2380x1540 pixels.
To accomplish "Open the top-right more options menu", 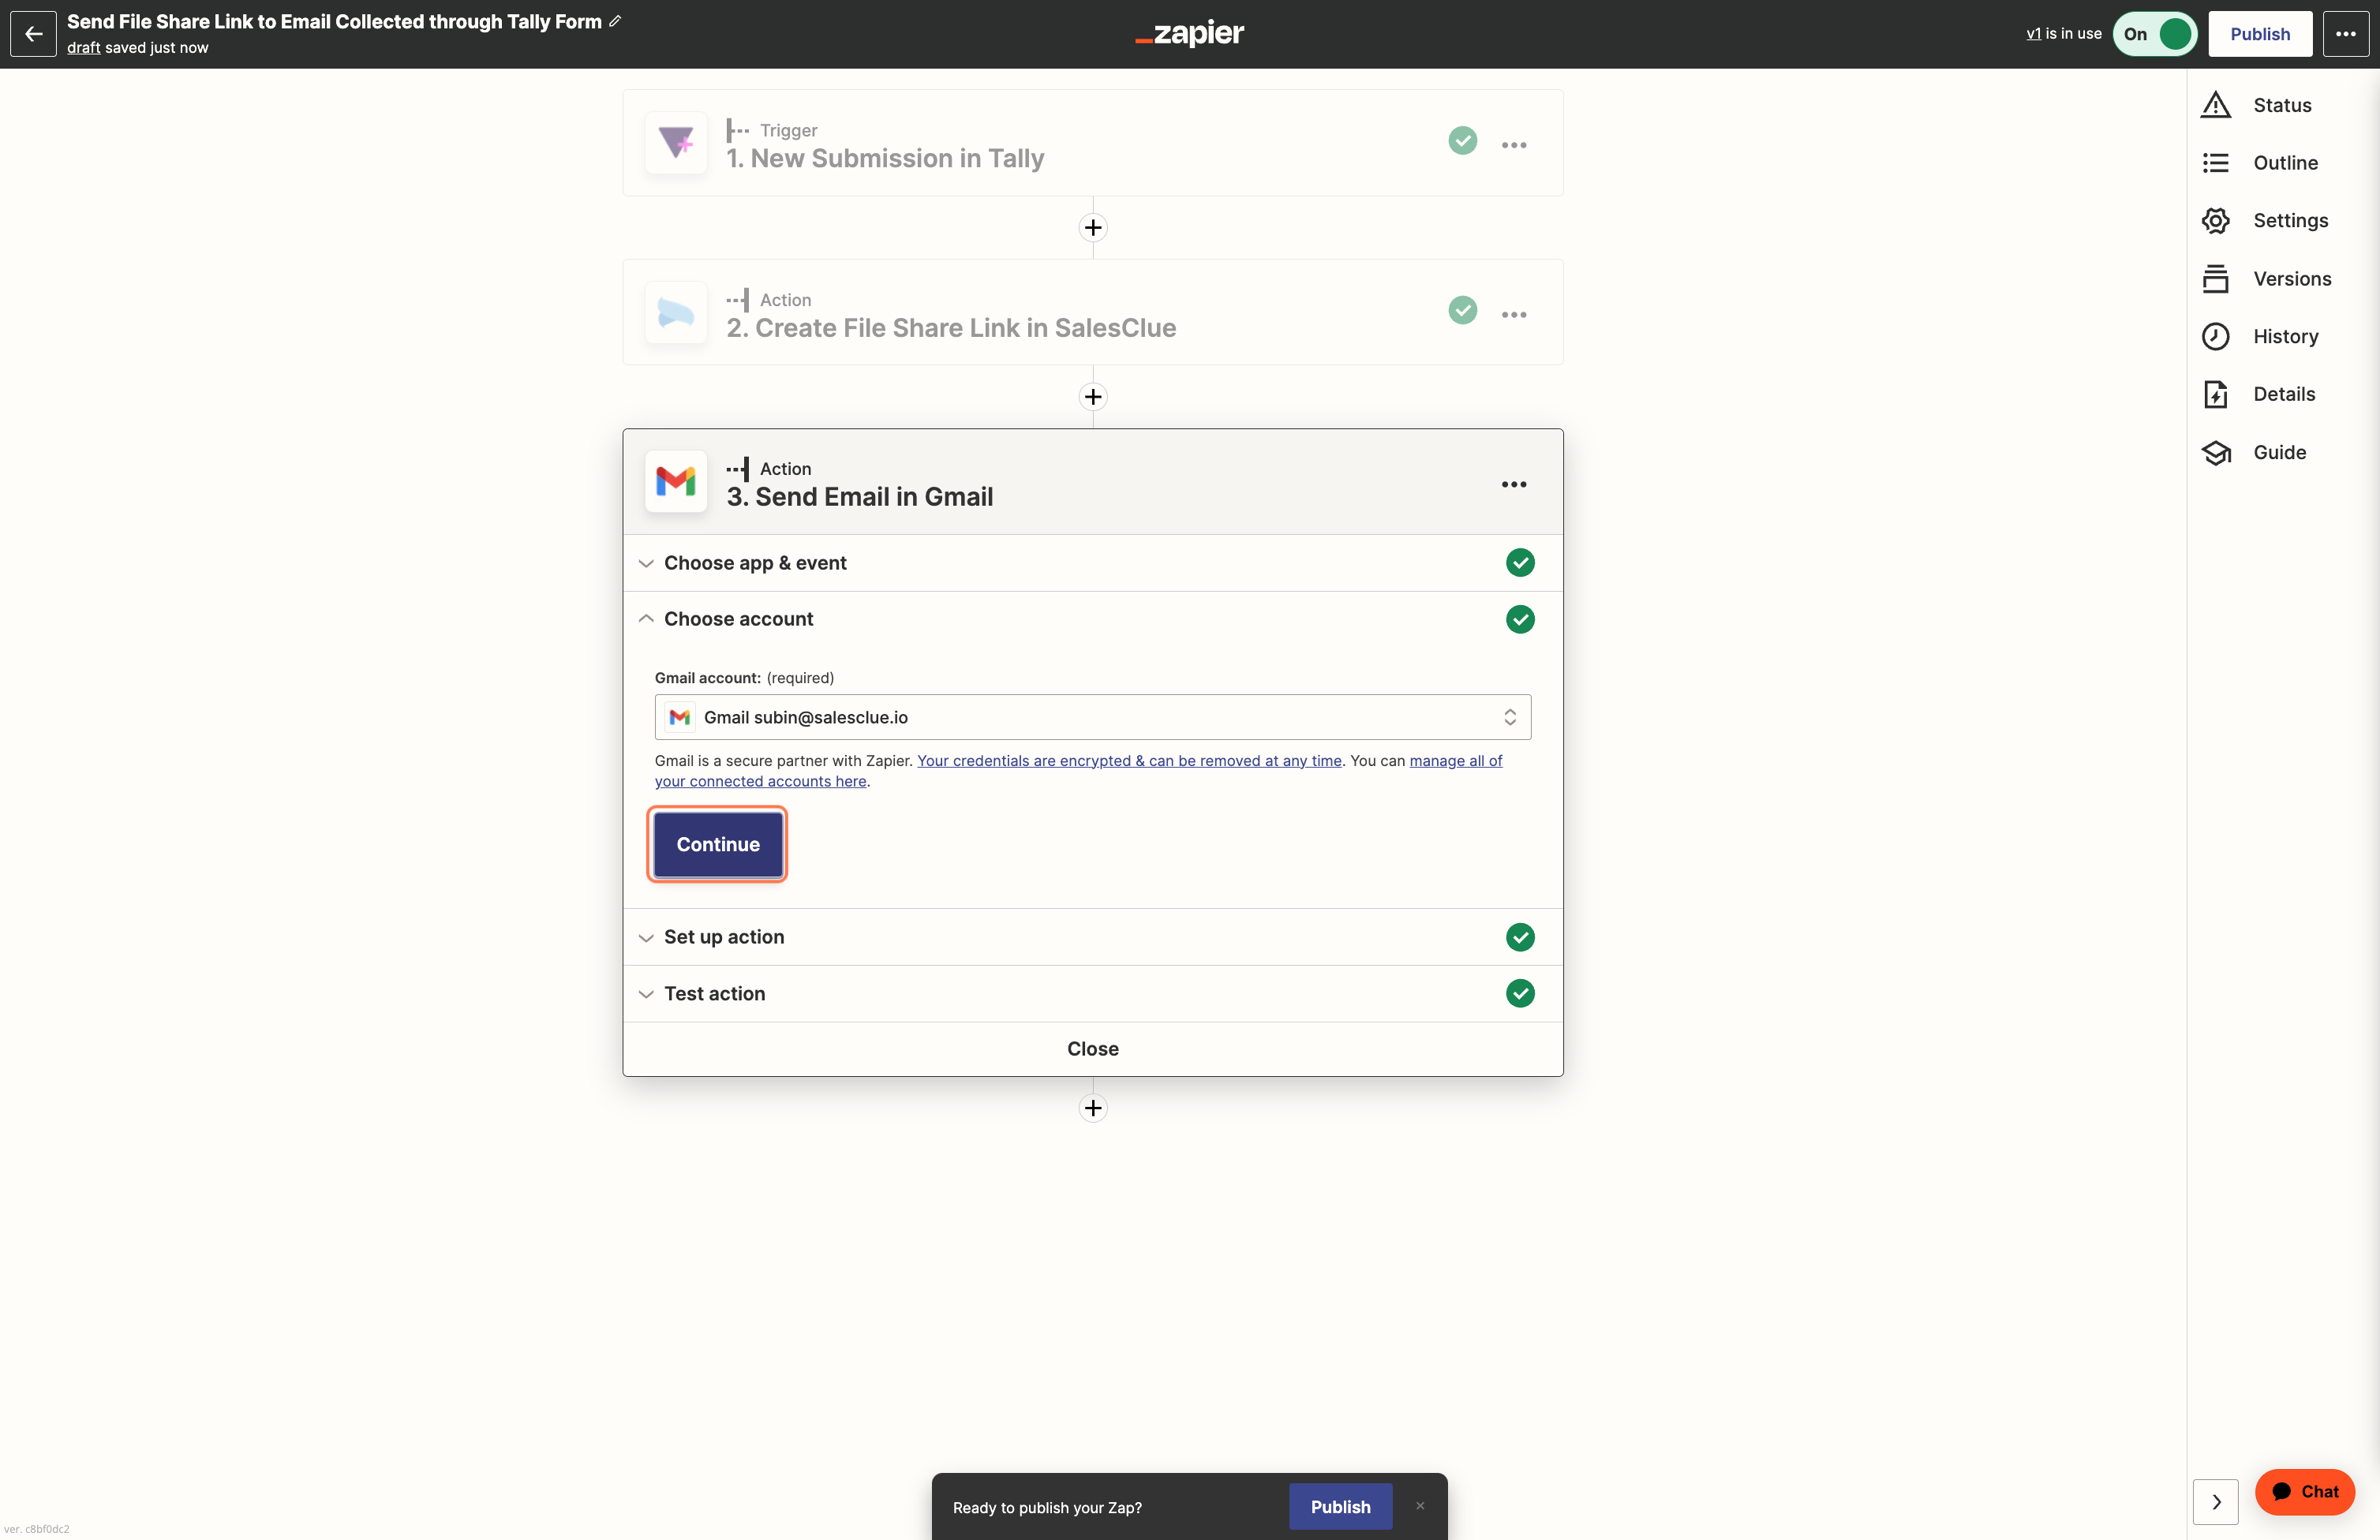I will pyautogui.click(x=2345, y=34).
